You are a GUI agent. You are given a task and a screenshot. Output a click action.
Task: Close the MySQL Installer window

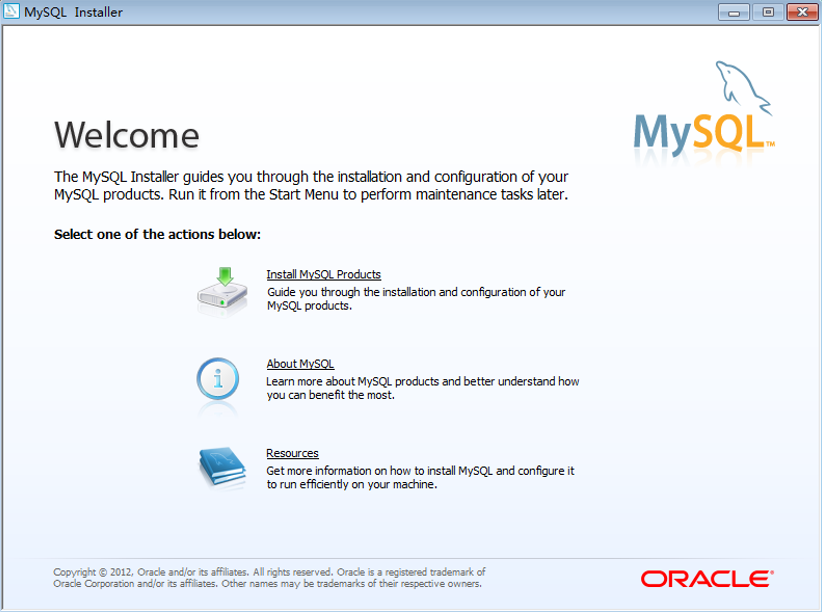(x=802, y=12)
